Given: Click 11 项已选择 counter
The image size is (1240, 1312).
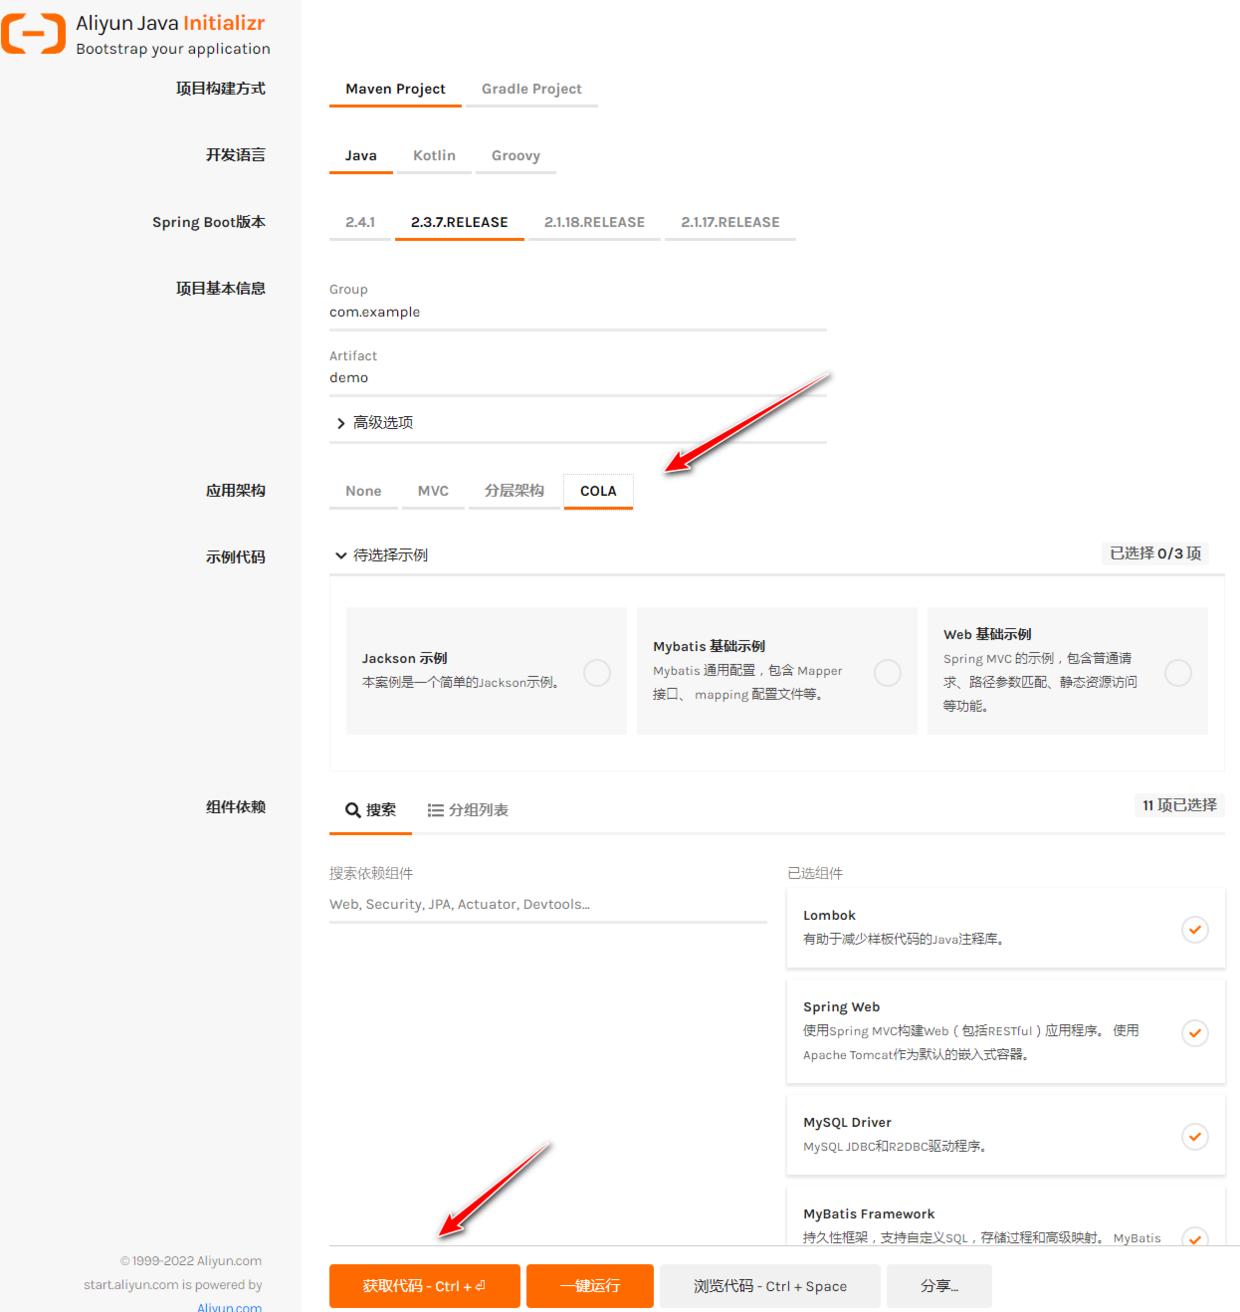Looking at the screenshot, I should tap(1179, 805).
